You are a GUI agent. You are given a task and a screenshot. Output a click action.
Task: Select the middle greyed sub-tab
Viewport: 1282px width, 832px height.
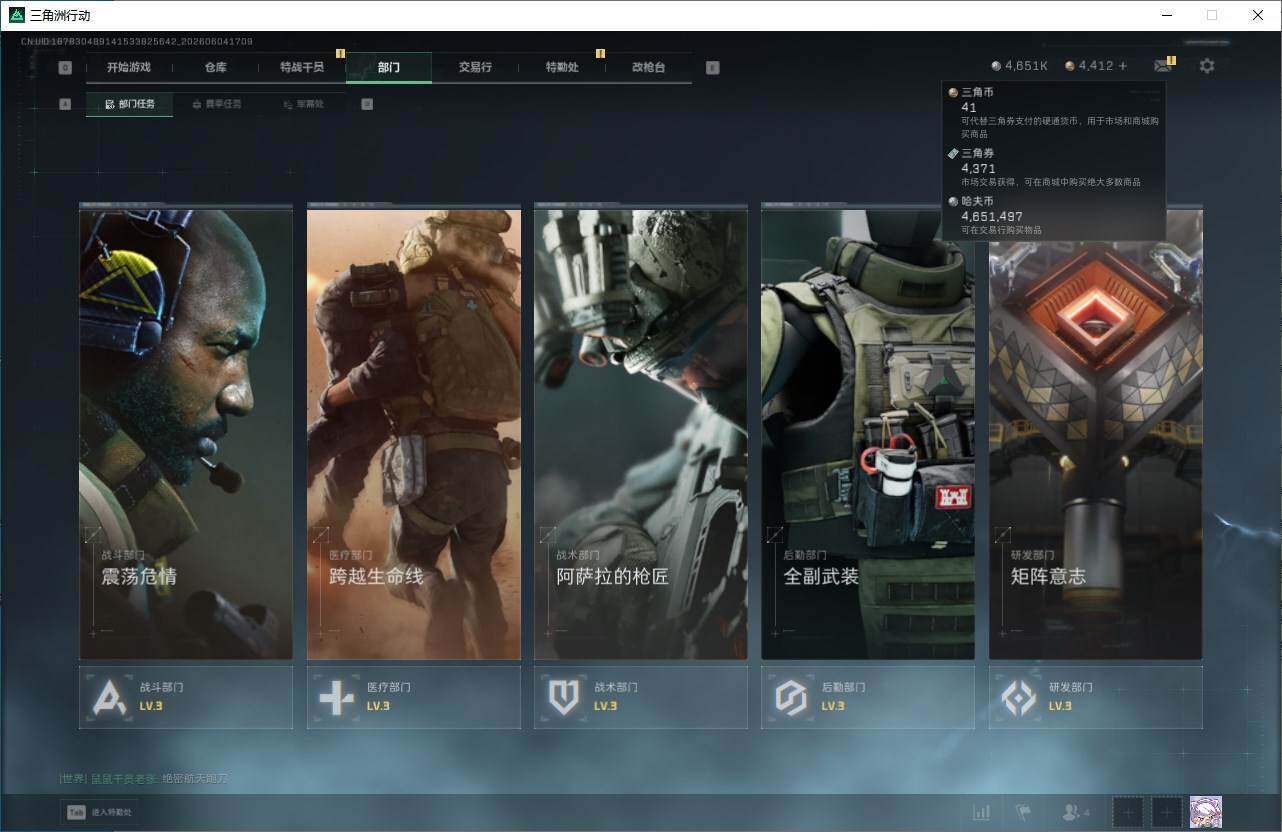coord(216,104)
